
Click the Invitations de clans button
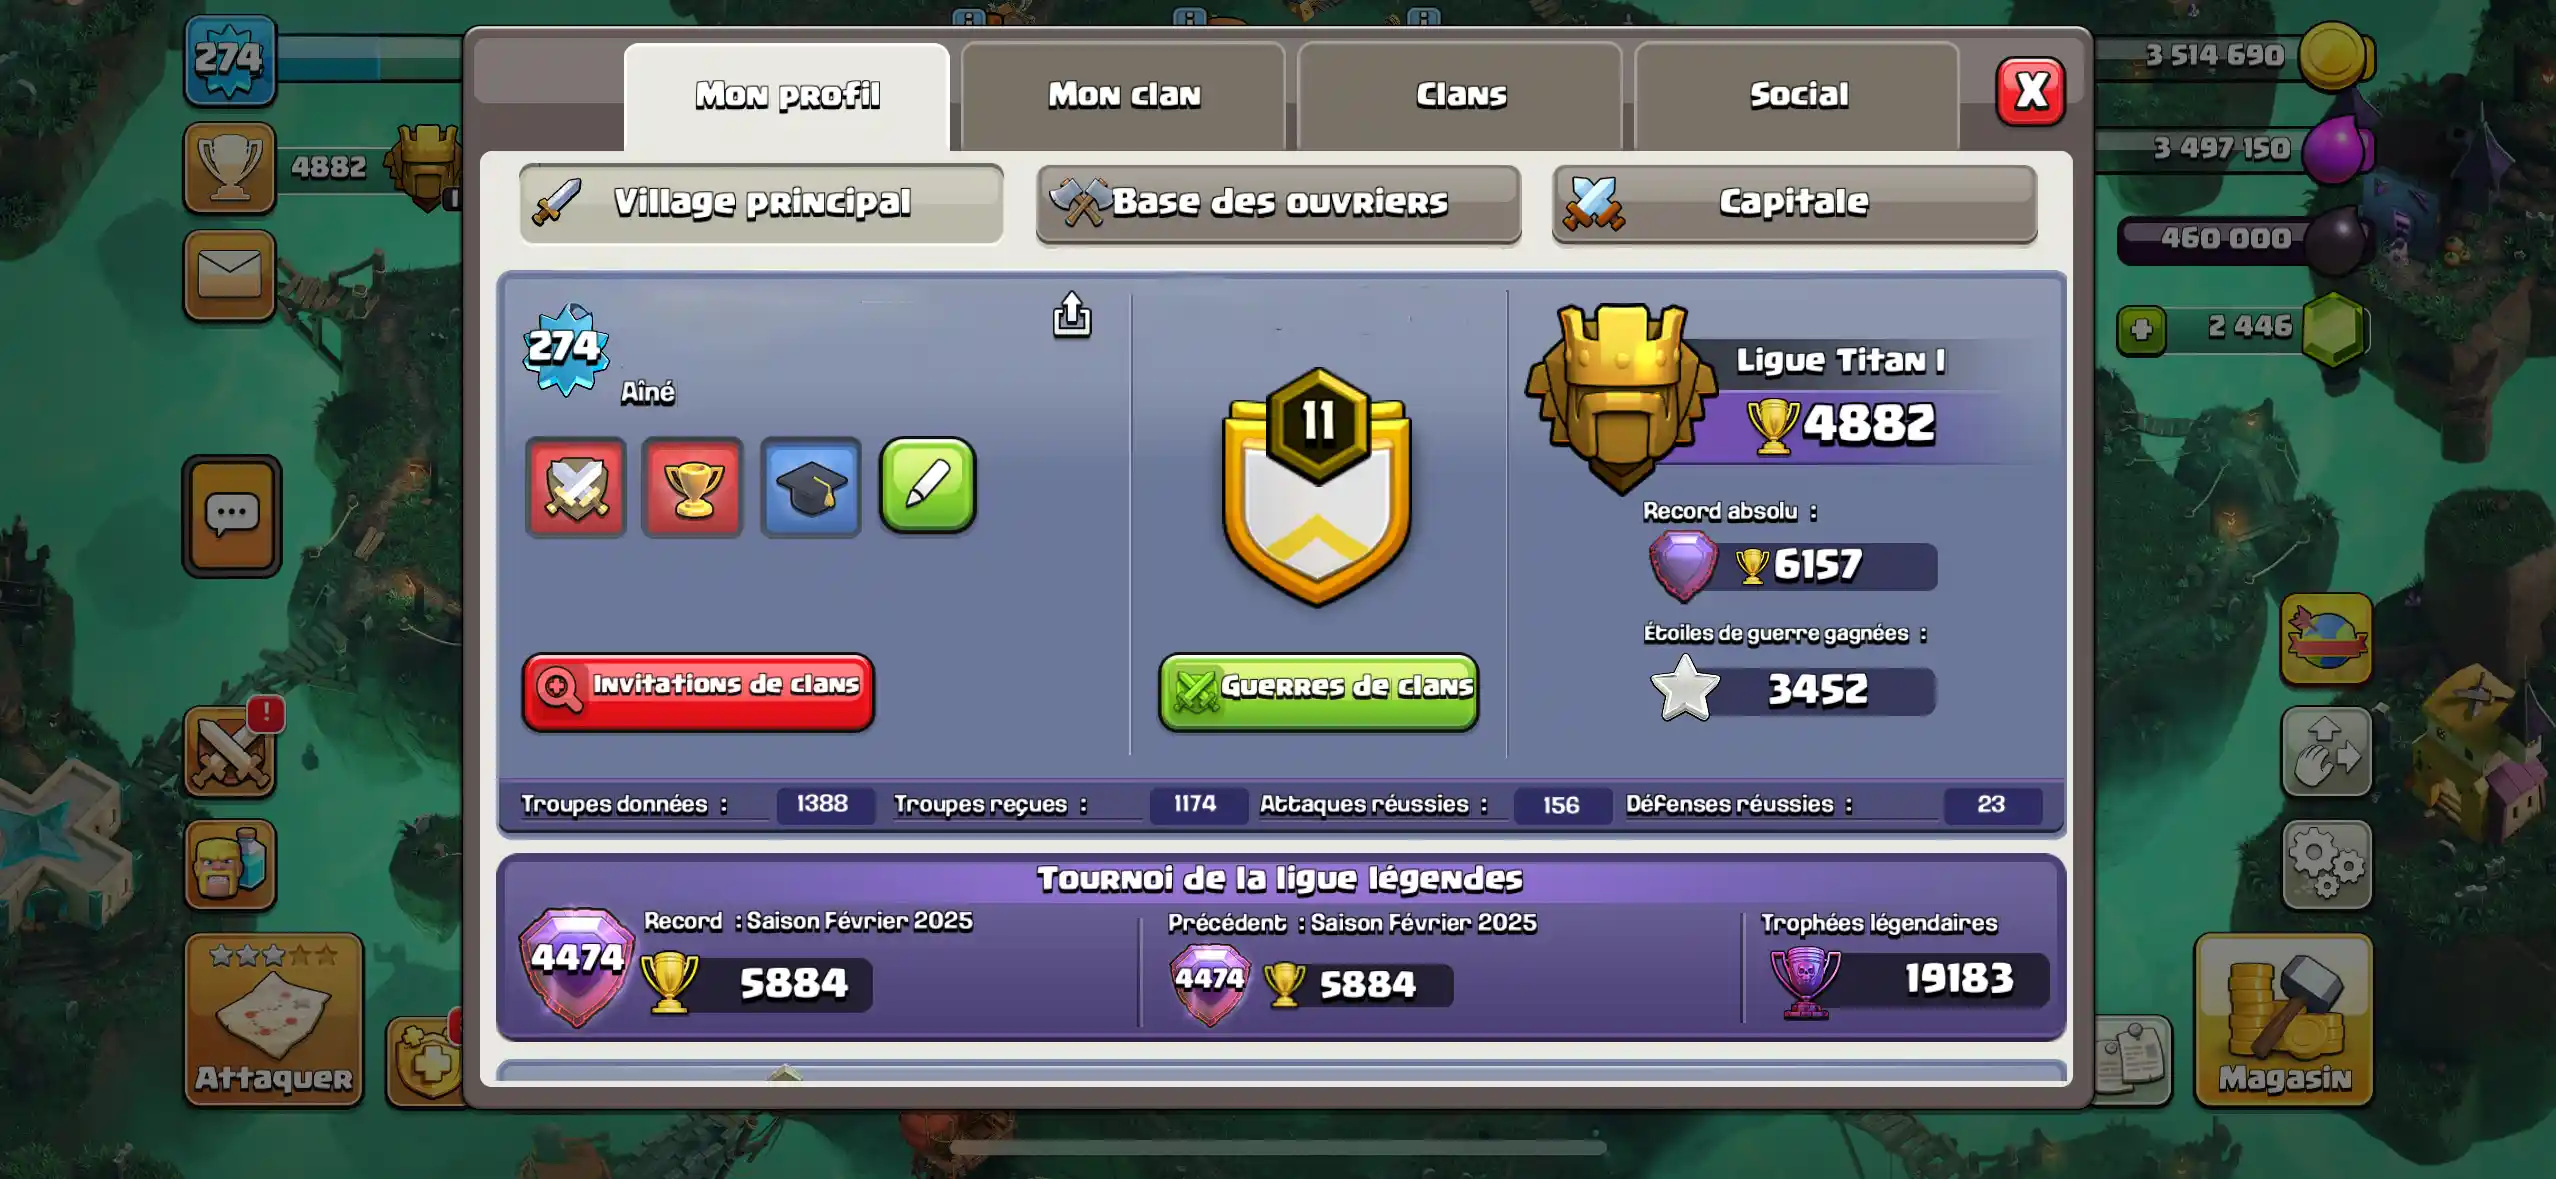pyautogui.click(x=698, y=691)
